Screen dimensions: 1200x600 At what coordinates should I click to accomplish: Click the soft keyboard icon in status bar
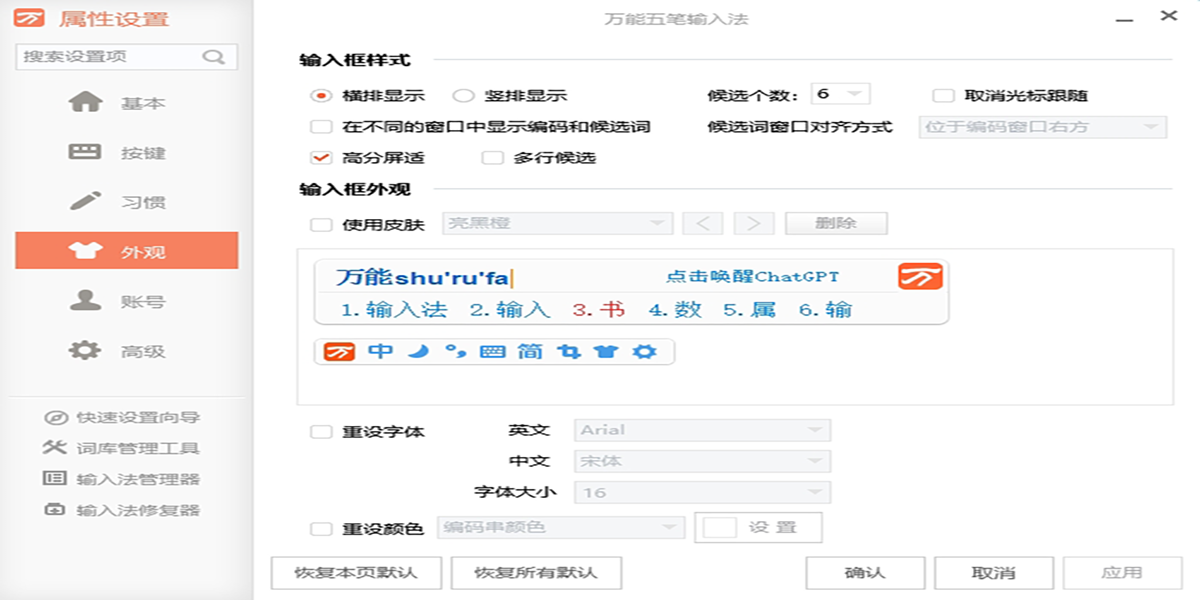coord(493,352)
